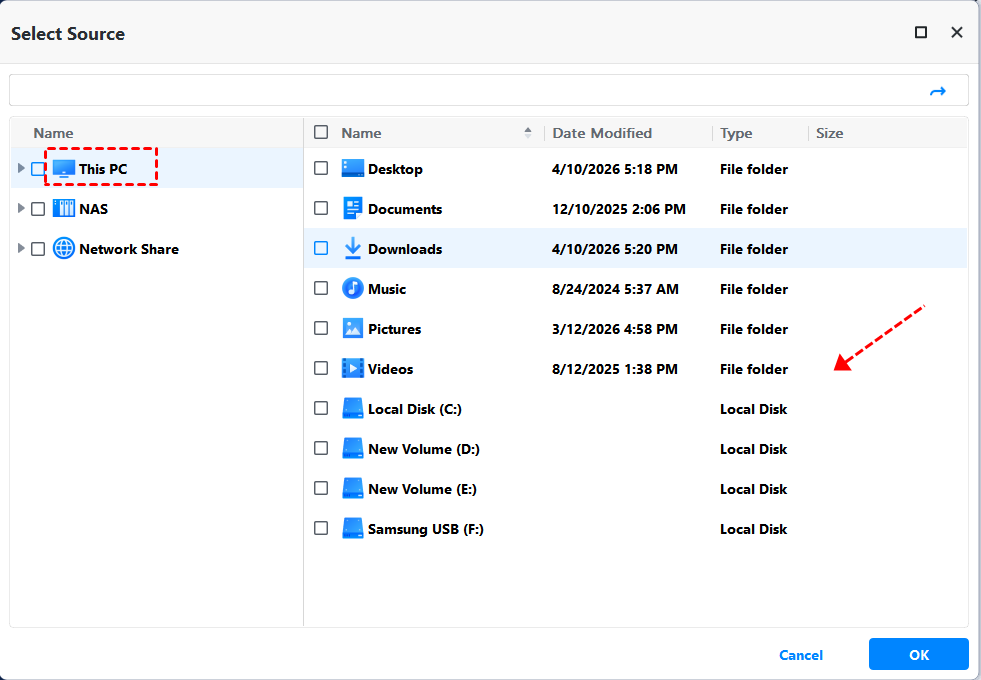Click the path go arrow icon
This screenshot has width=981, height=680.
pyautogui.click(x=937, y=91)
